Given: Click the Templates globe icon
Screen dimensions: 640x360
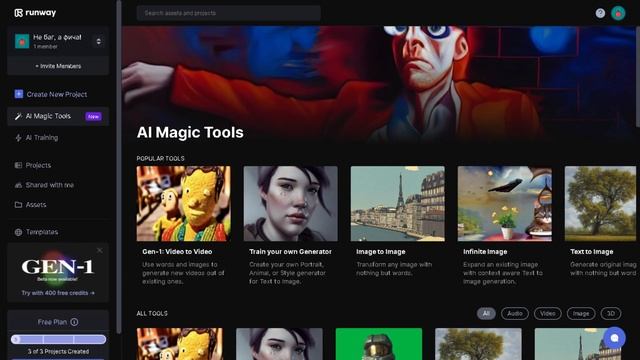Looking at the screenshot, I should [x=18, y=232].
